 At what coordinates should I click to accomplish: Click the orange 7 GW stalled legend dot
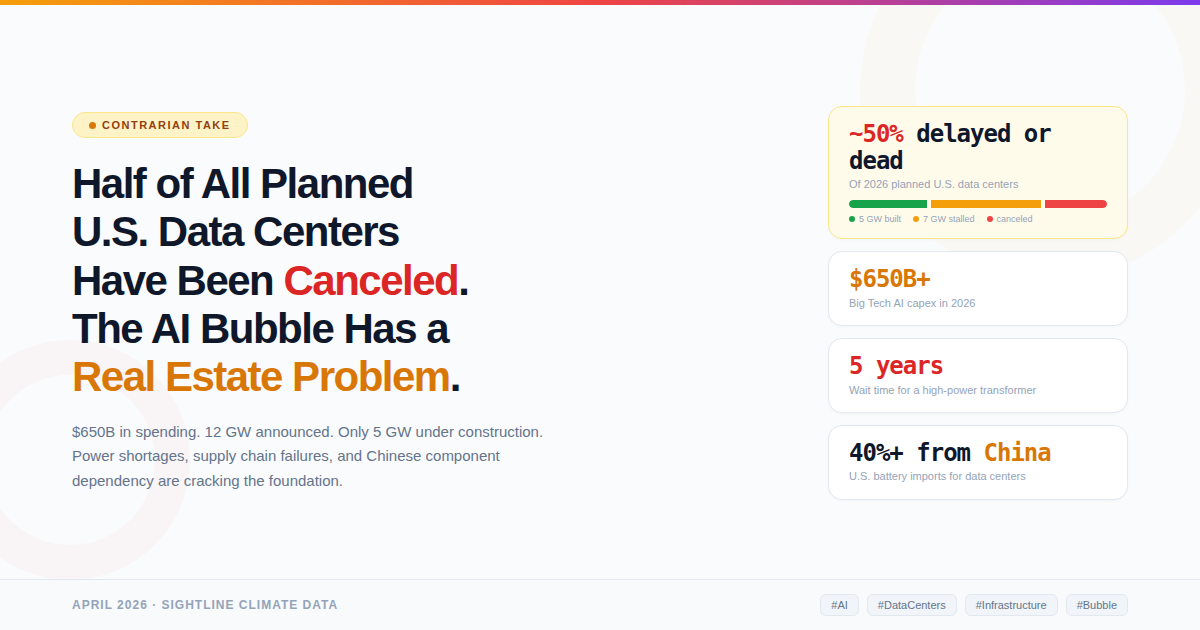[x=916, y=219]
